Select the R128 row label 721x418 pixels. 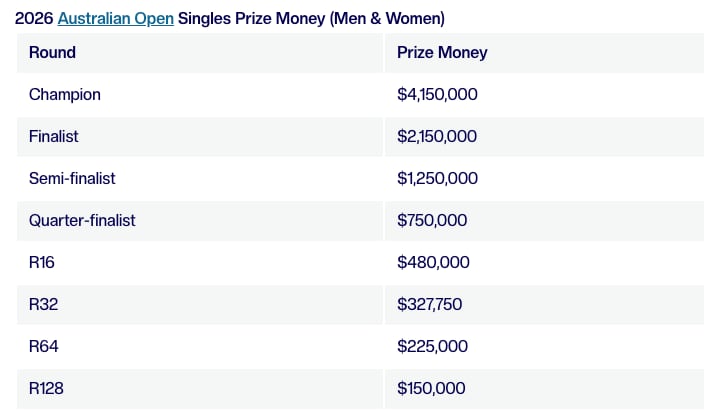tap(48, 388)
